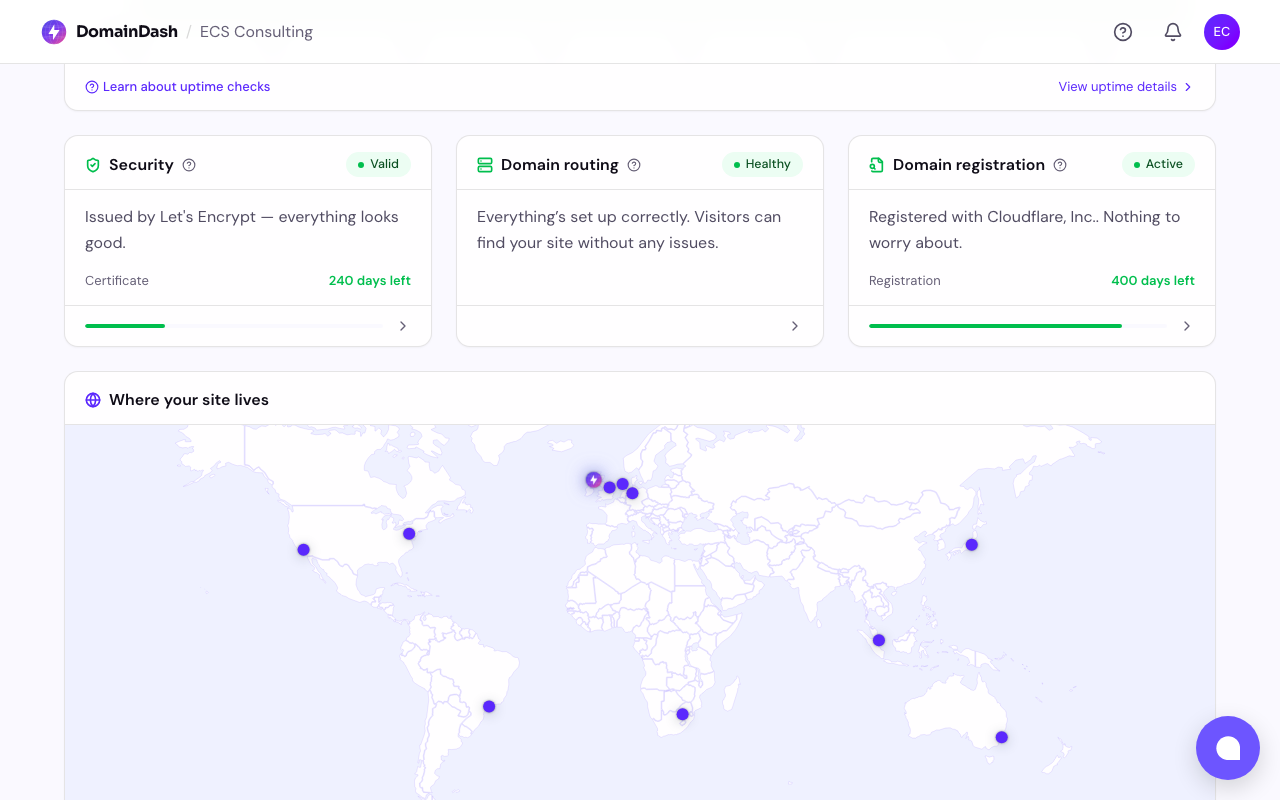Image resolution: width=1280 pixels, height=800 pixels.
Task: Click the Domain routing stack icon
Action: coord(484,164)
